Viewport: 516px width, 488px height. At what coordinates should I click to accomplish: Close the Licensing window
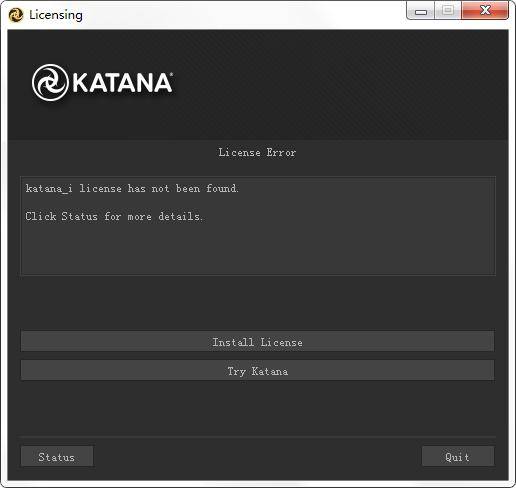[485, 11]
